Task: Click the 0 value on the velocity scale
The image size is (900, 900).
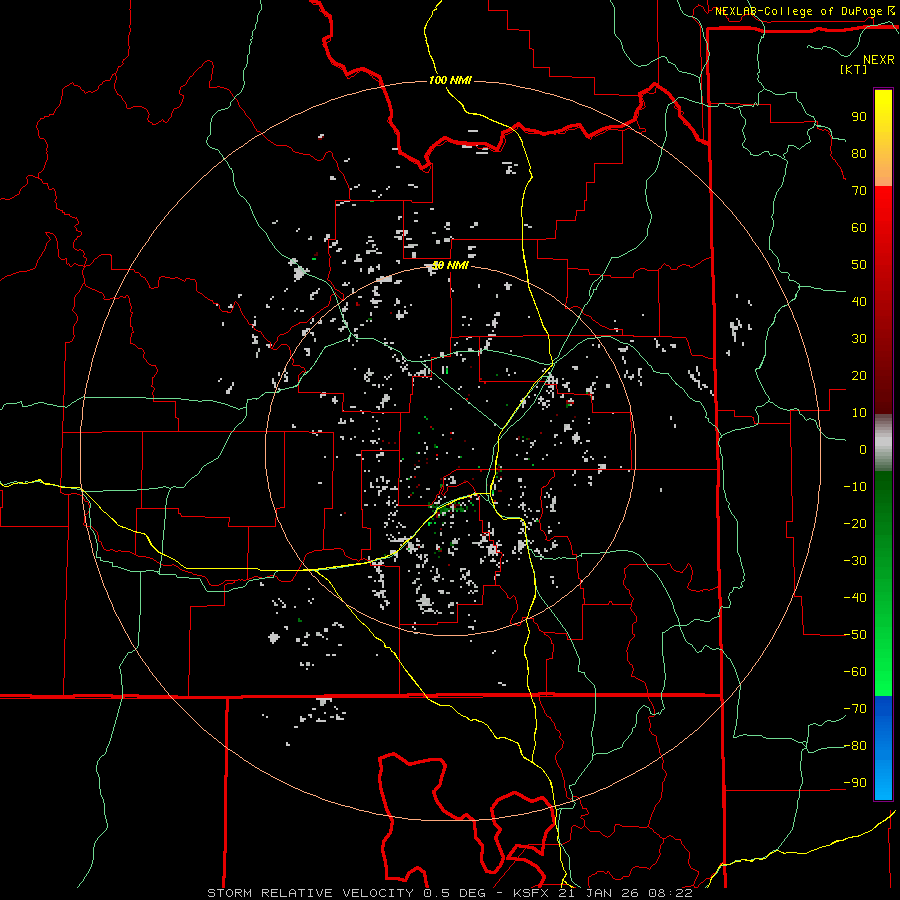Action: point(863,450)
